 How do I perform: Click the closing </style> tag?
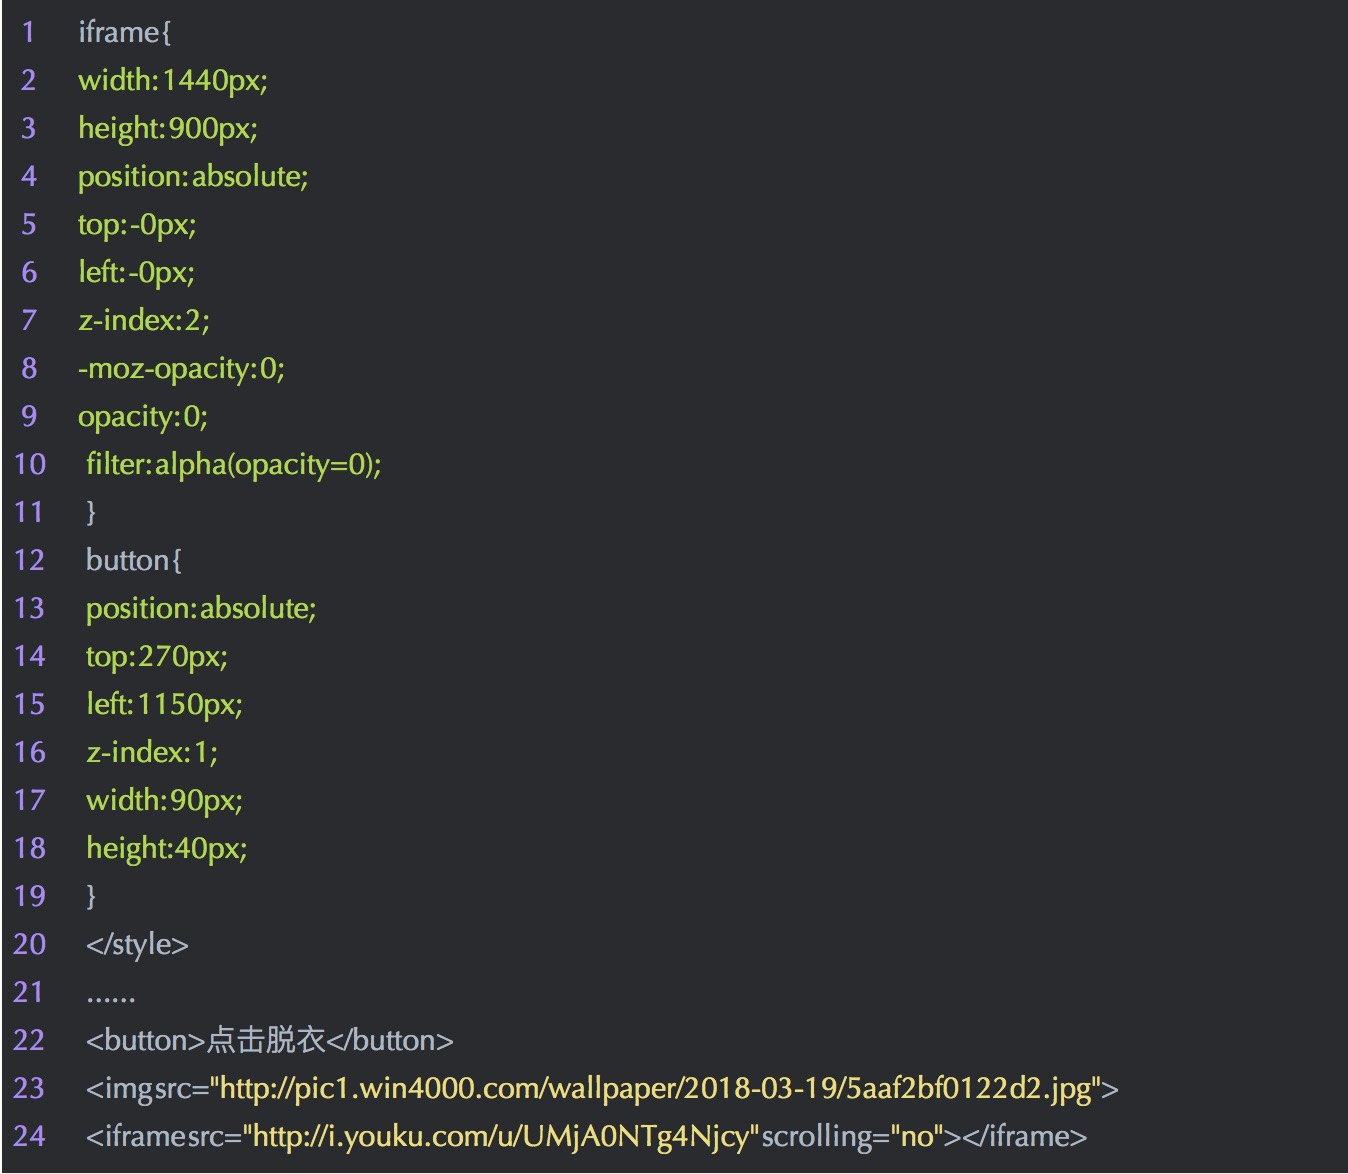(137, 945)
